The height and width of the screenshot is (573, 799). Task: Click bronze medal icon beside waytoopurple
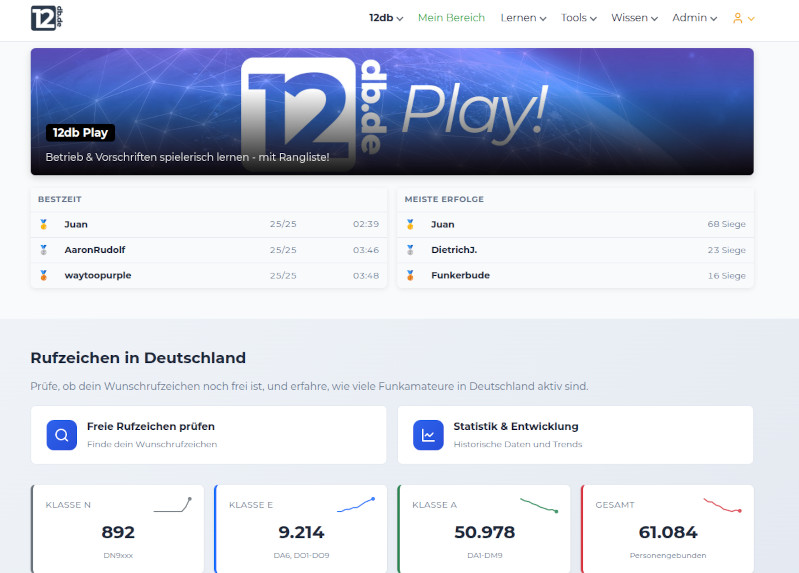pos(44,275)
